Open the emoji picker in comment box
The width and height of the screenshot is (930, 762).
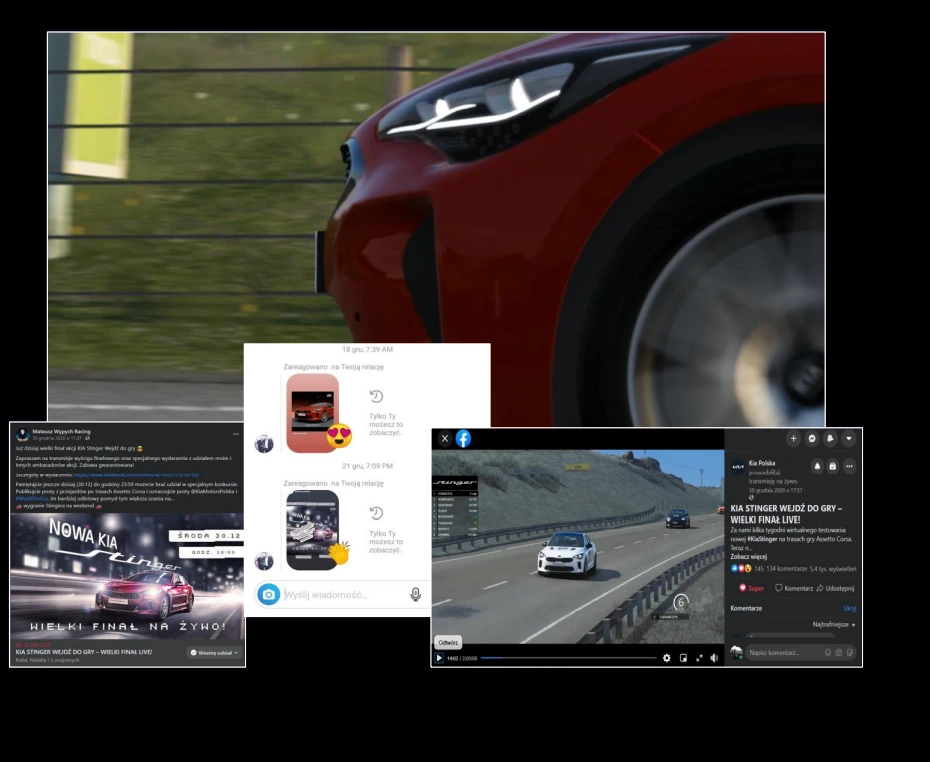828,653
